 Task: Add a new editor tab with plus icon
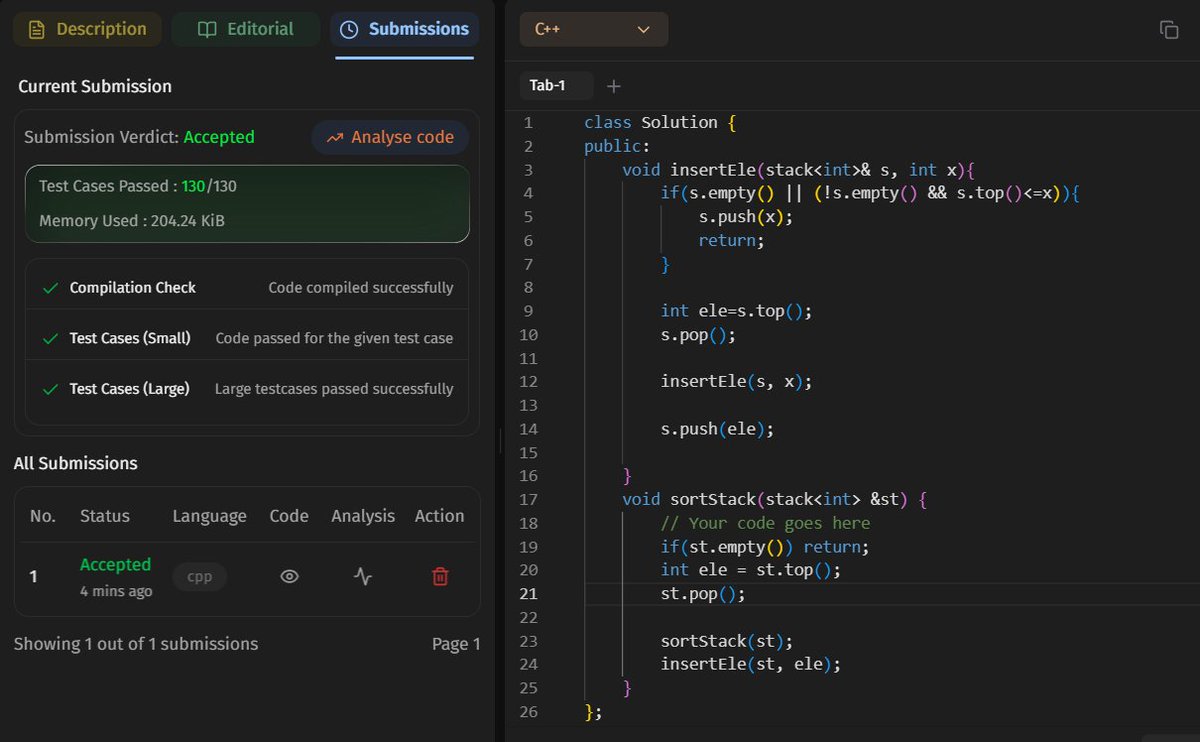(614, 86)
